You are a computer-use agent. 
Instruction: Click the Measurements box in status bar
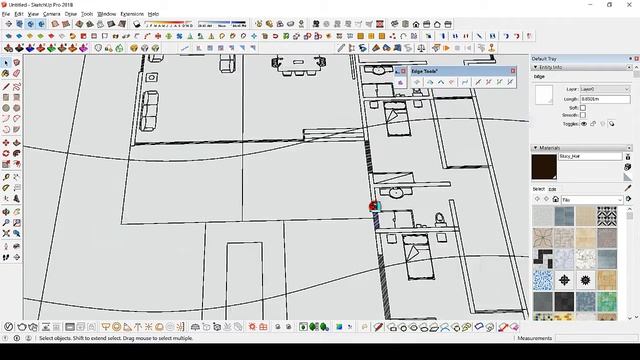coord(596,338)
